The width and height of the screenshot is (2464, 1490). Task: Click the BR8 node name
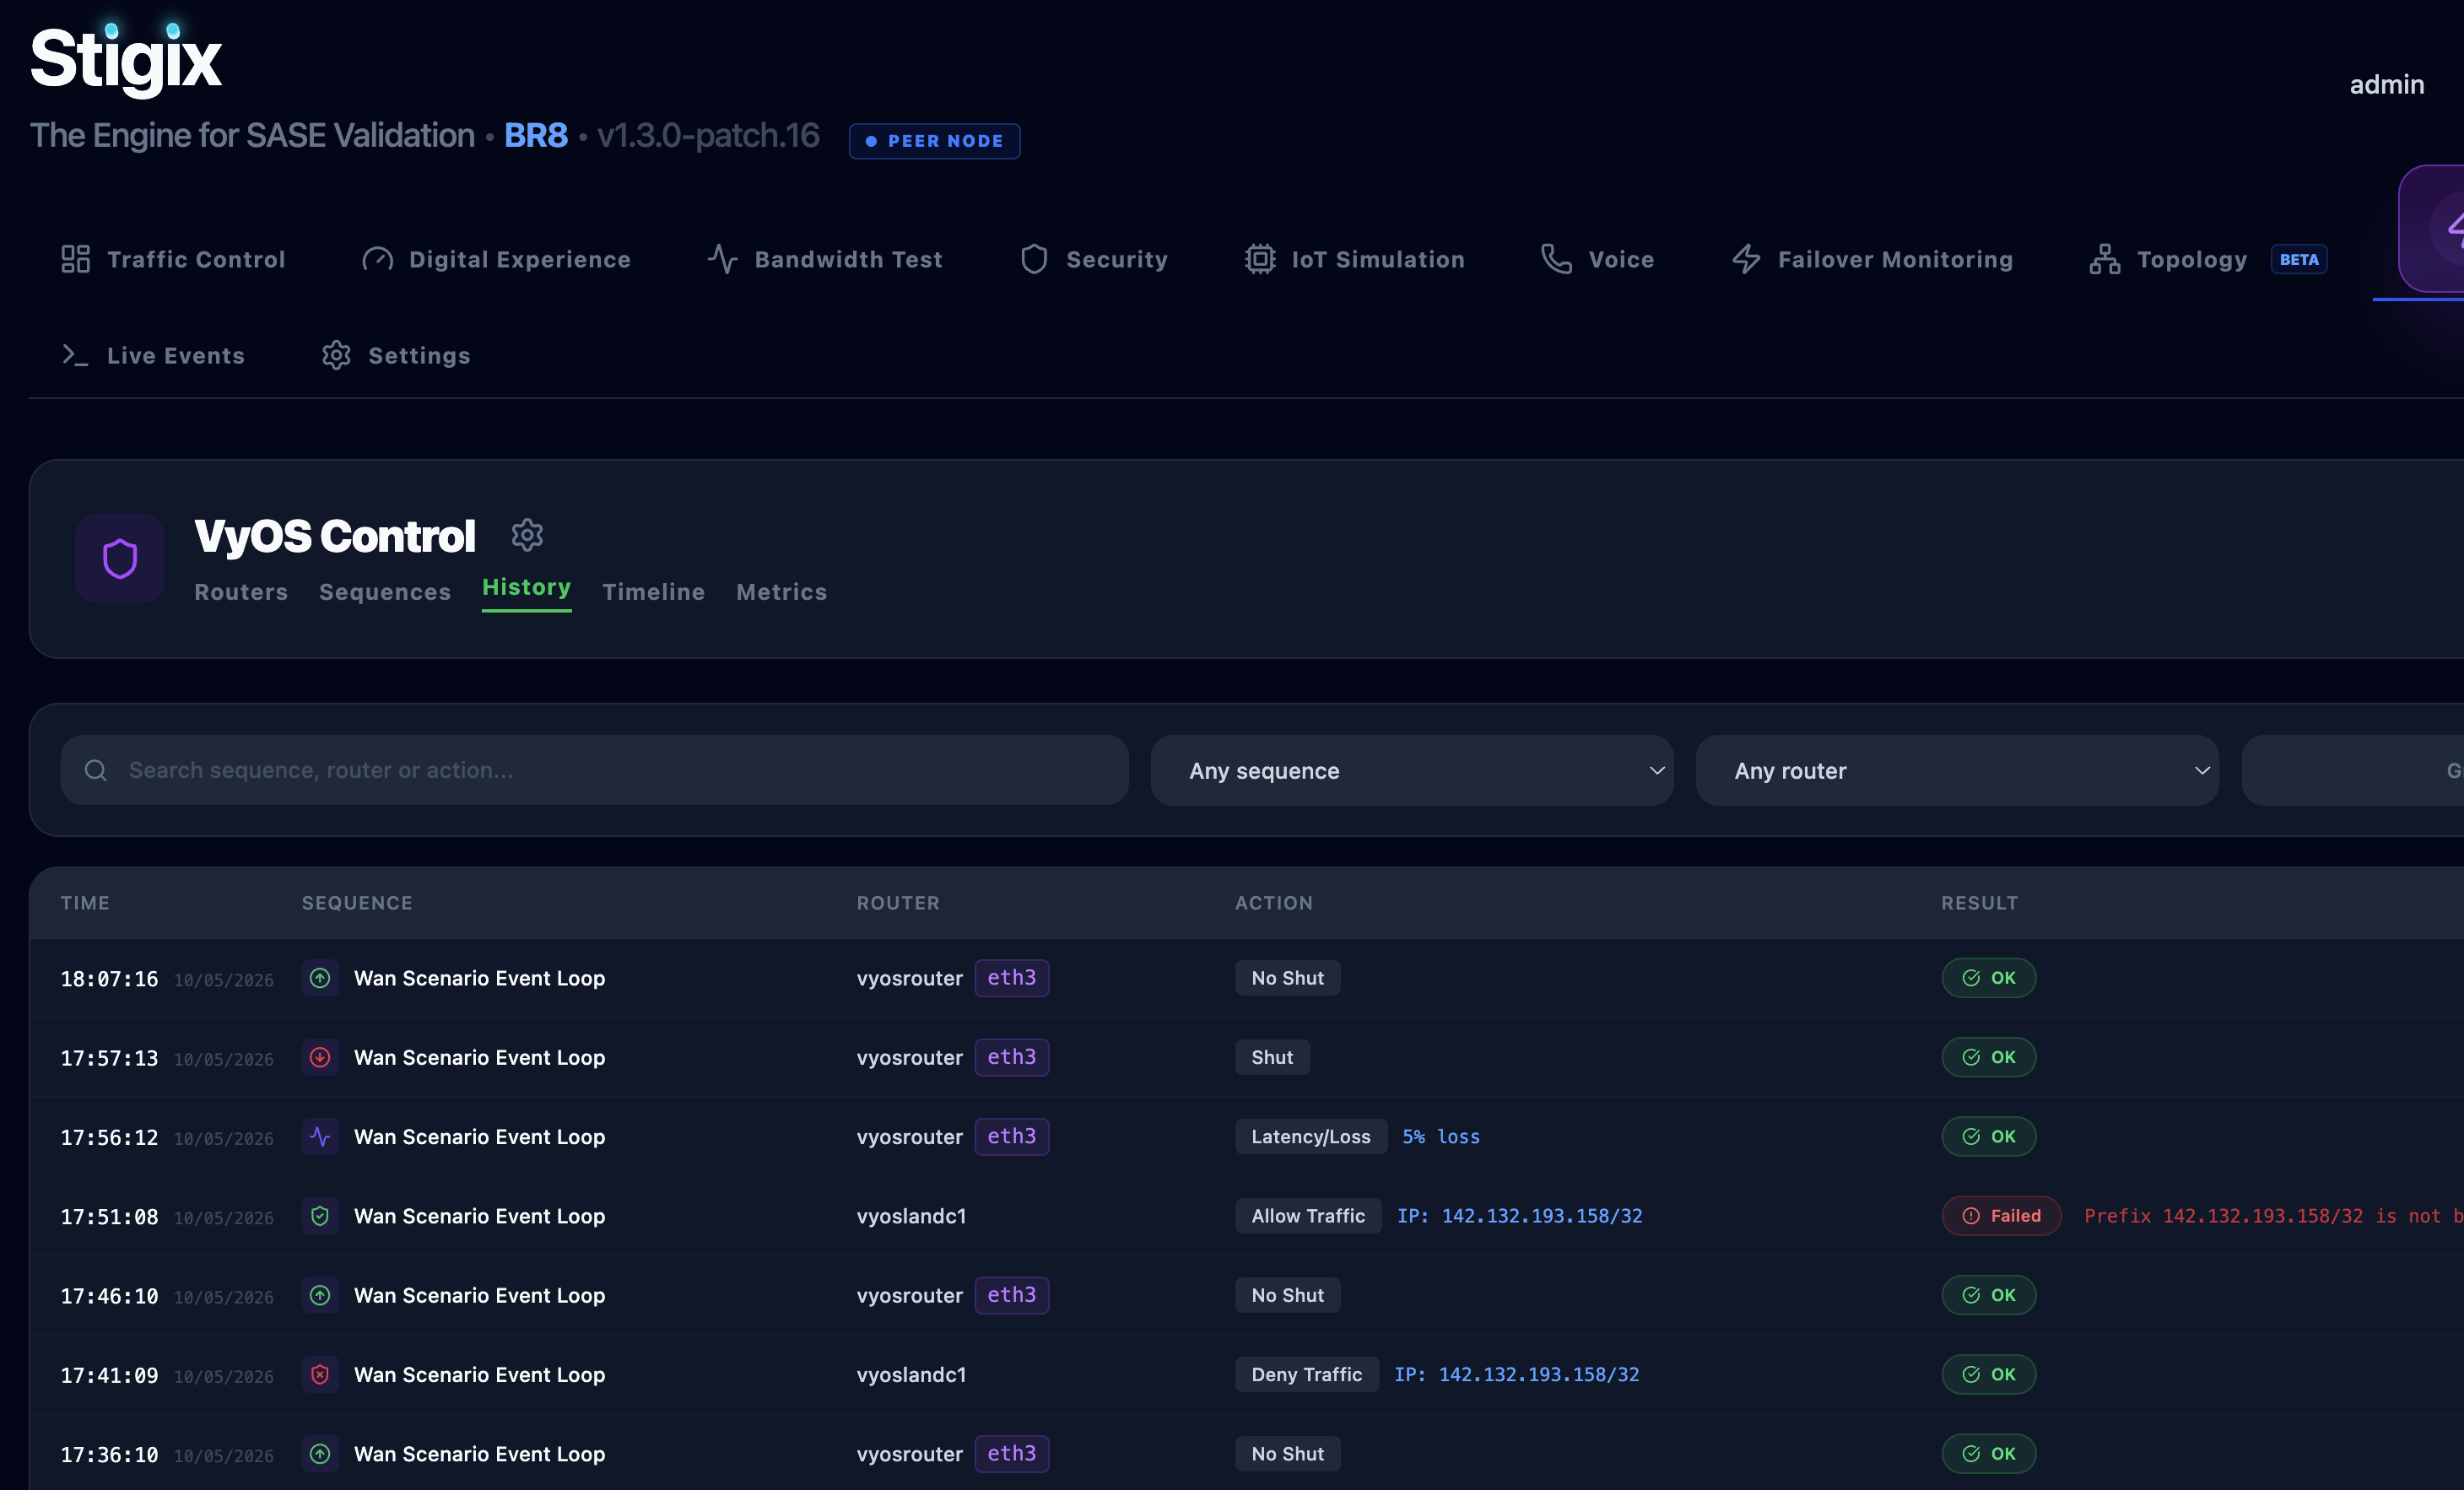click(x=536, y=135)
